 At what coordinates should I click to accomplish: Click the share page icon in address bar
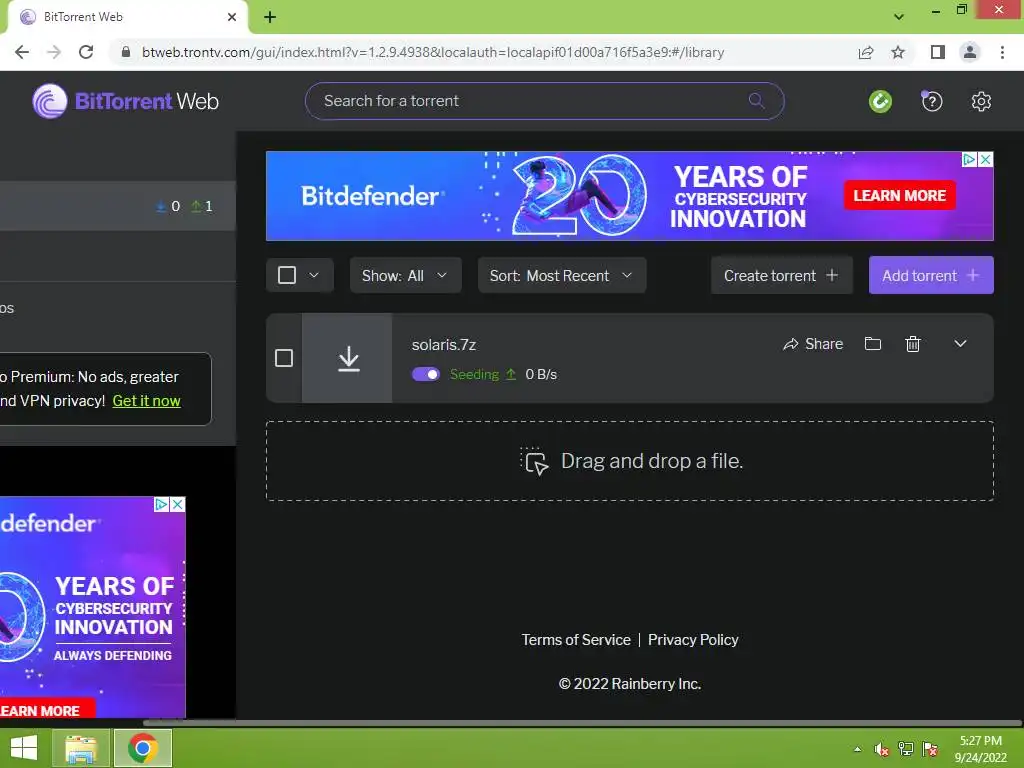[x=866, y=52]
